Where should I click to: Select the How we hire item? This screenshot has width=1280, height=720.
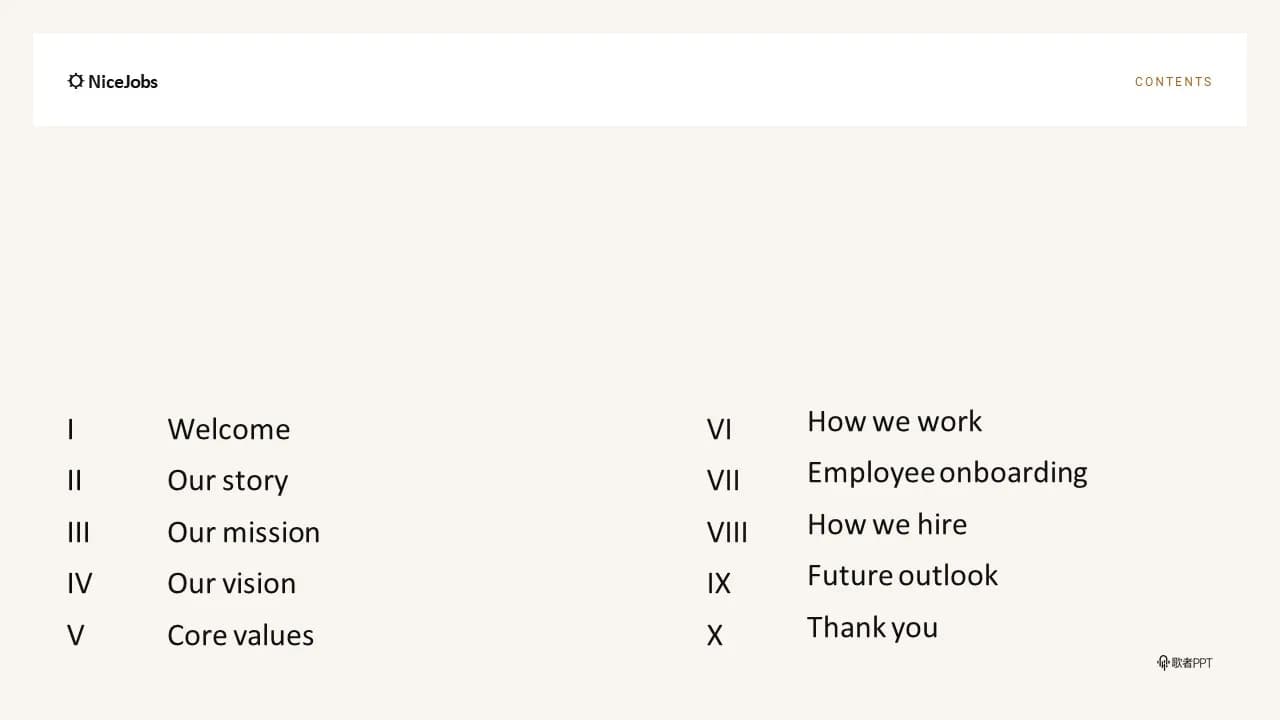[887, 524]
